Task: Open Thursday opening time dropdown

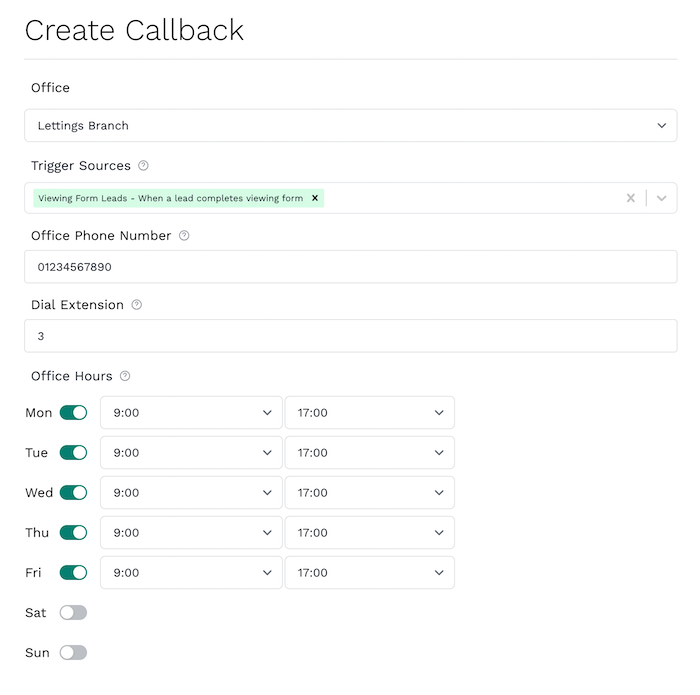Action: (x=191, y=533)
